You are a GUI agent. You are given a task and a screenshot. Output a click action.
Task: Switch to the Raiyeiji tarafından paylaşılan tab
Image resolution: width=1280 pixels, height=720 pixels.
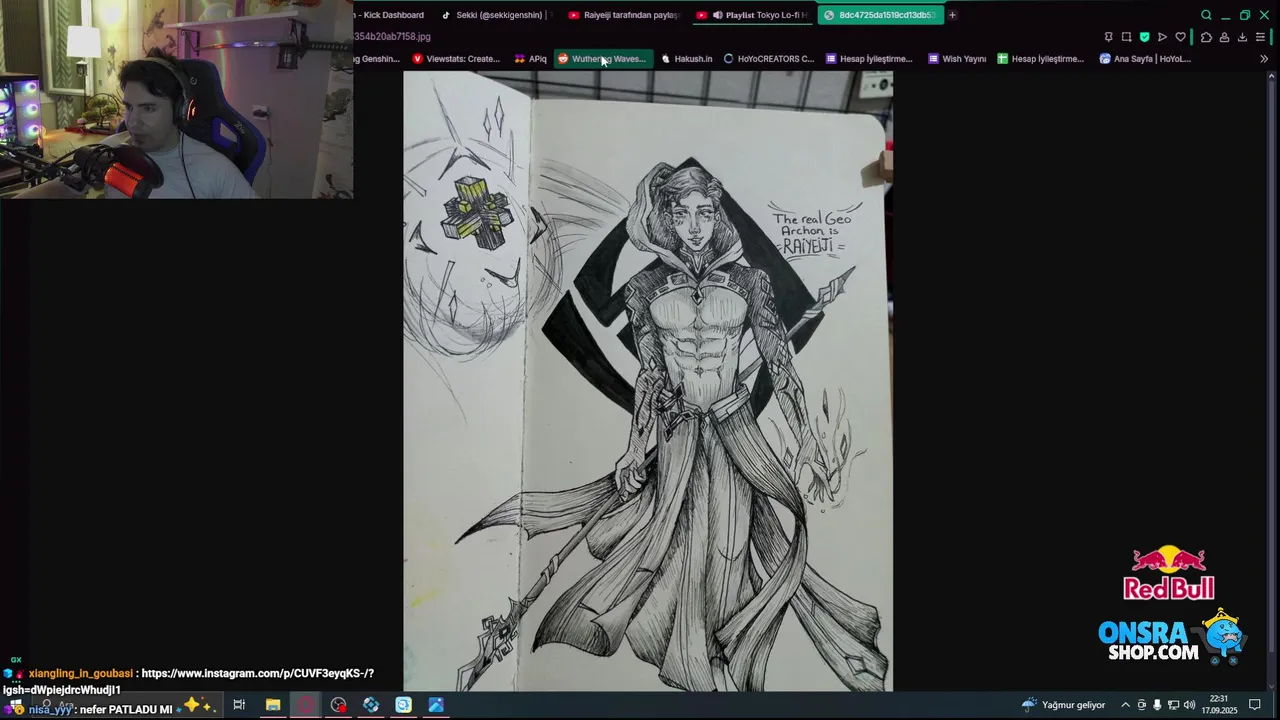(x=624, y=15)
